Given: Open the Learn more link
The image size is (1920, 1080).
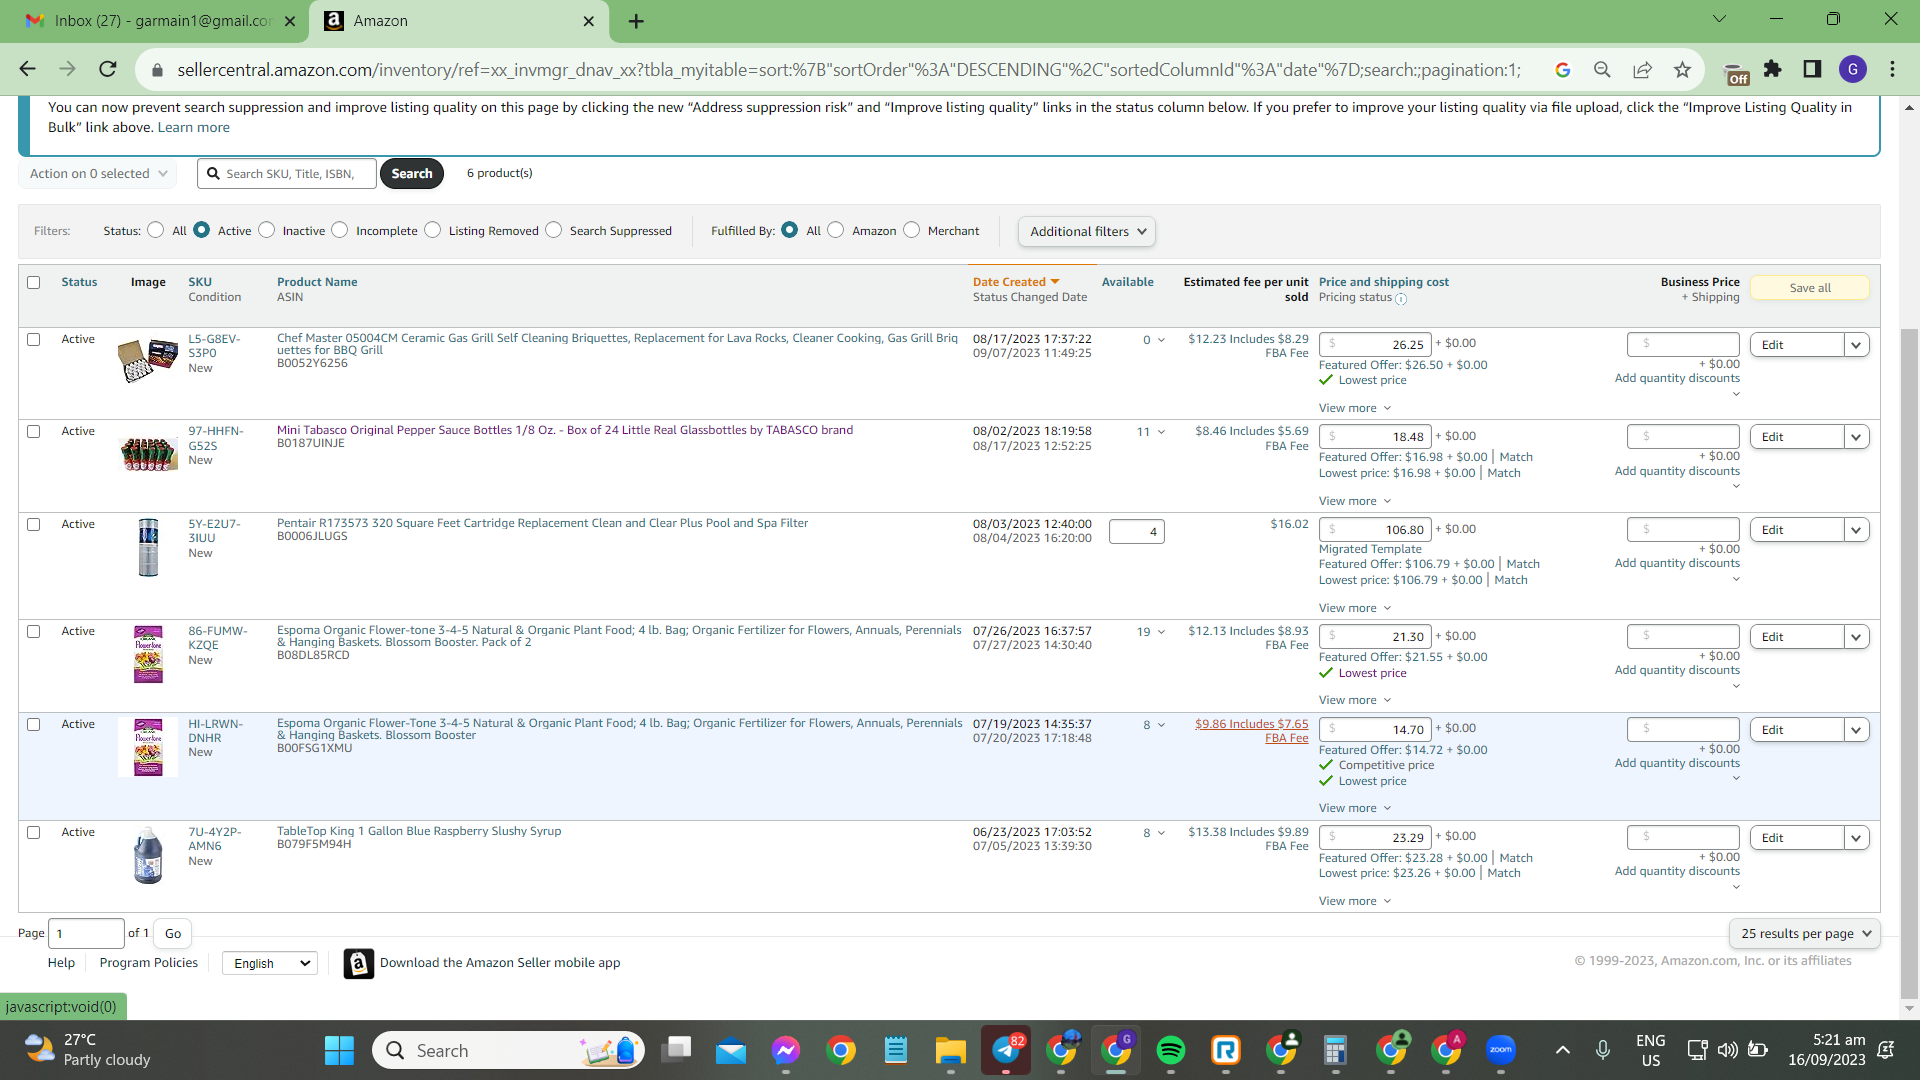Looking at the screenshot, I should (194, 127).
